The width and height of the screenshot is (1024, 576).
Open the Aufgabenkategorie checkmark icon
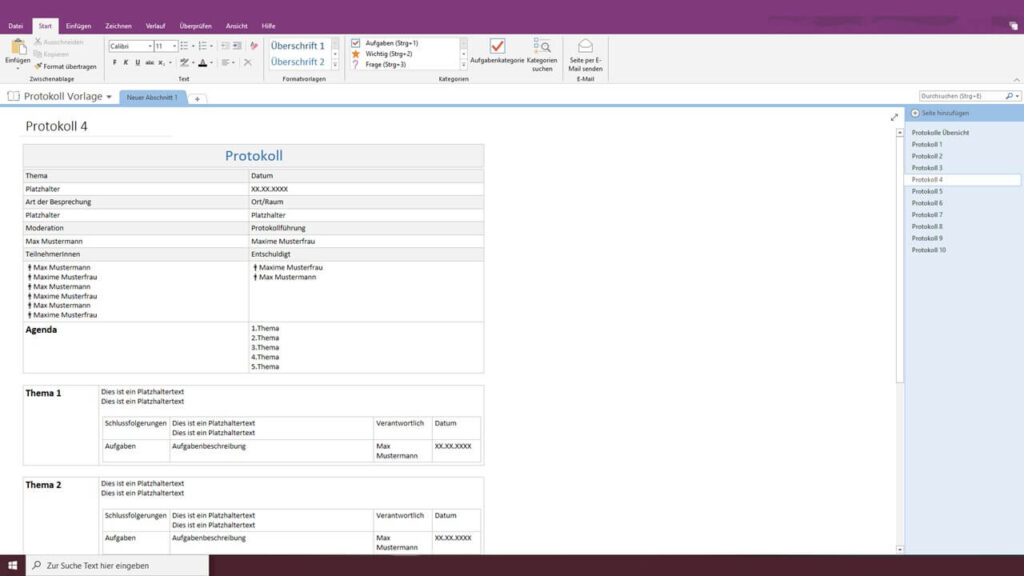pos(497,46)
